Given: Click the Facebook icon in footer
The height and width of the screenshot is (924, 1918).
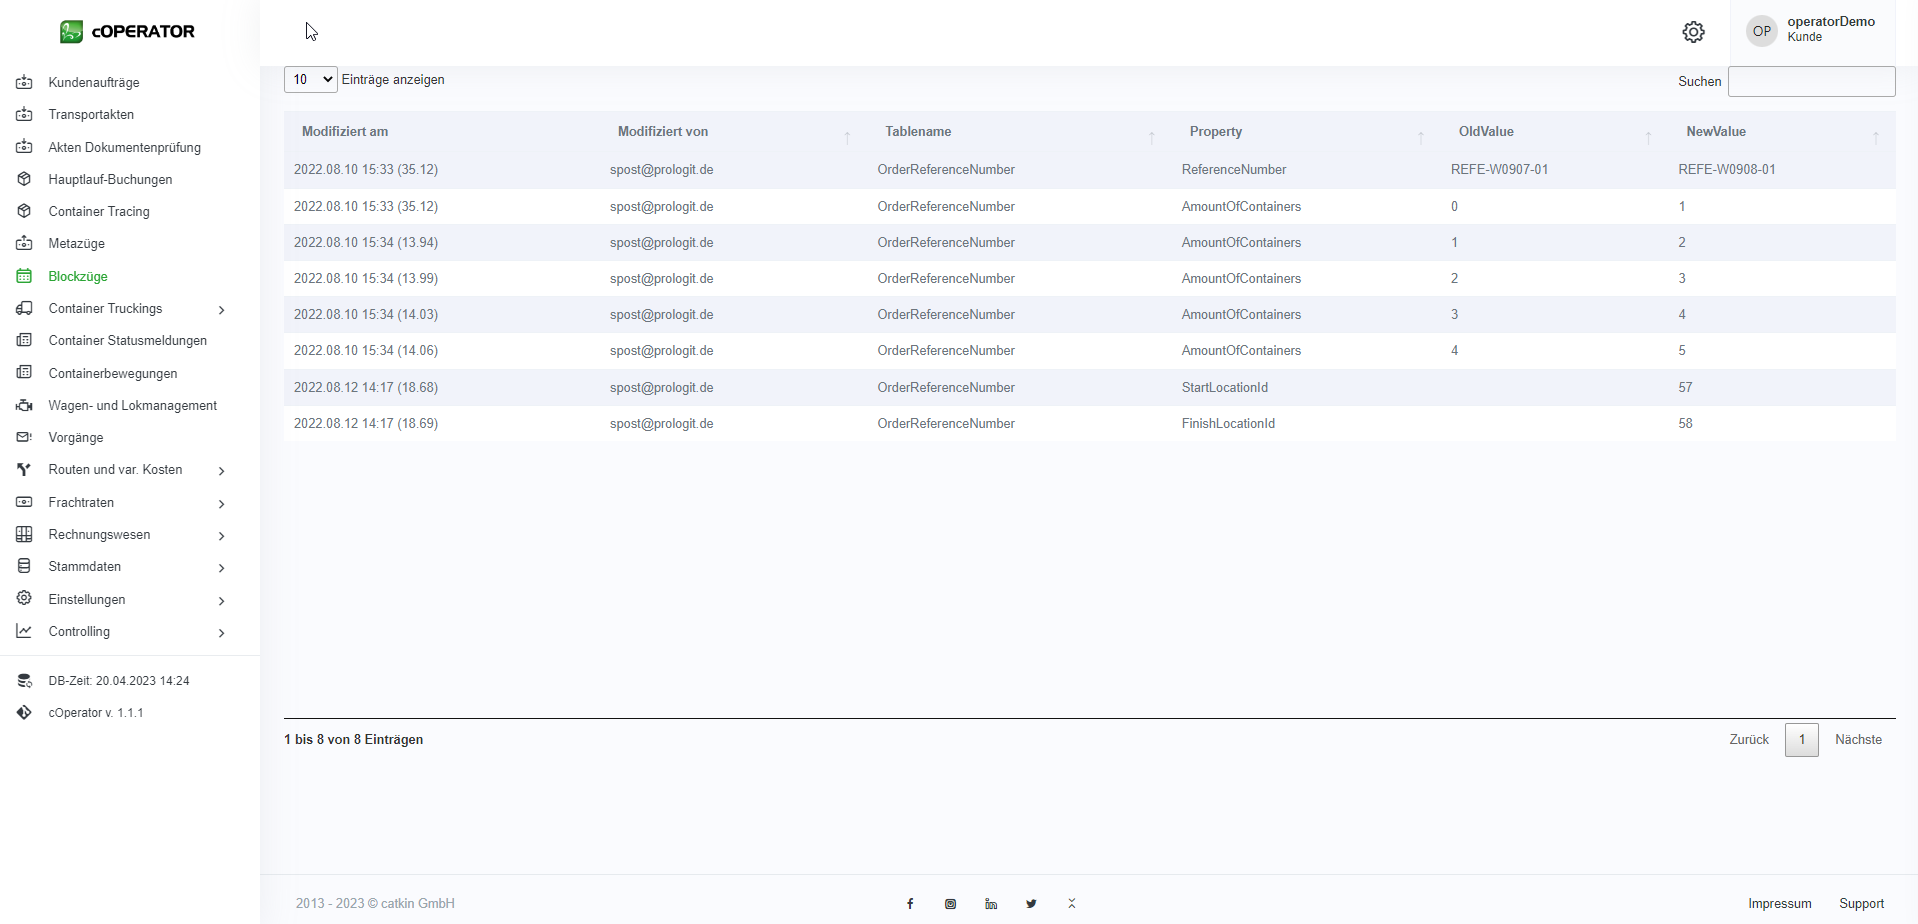Looking at the screenshot, I should pos(910,904).
